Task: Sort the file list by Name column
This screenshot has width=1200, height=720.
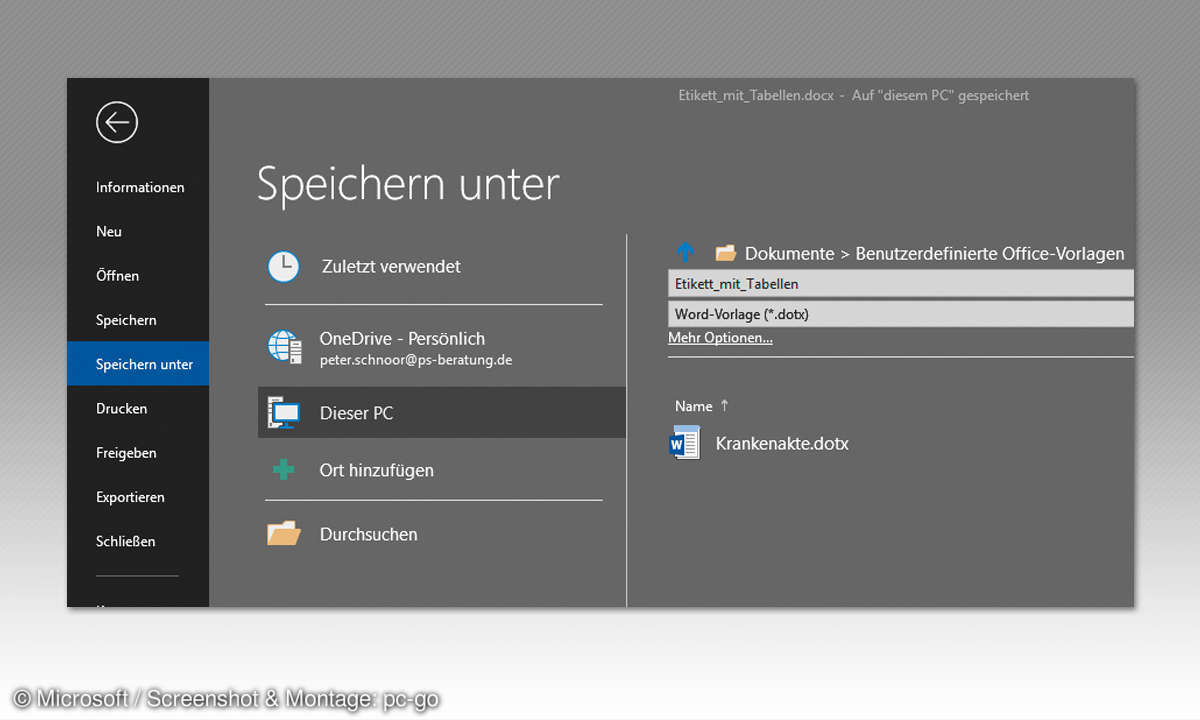Action: point(693,406)
